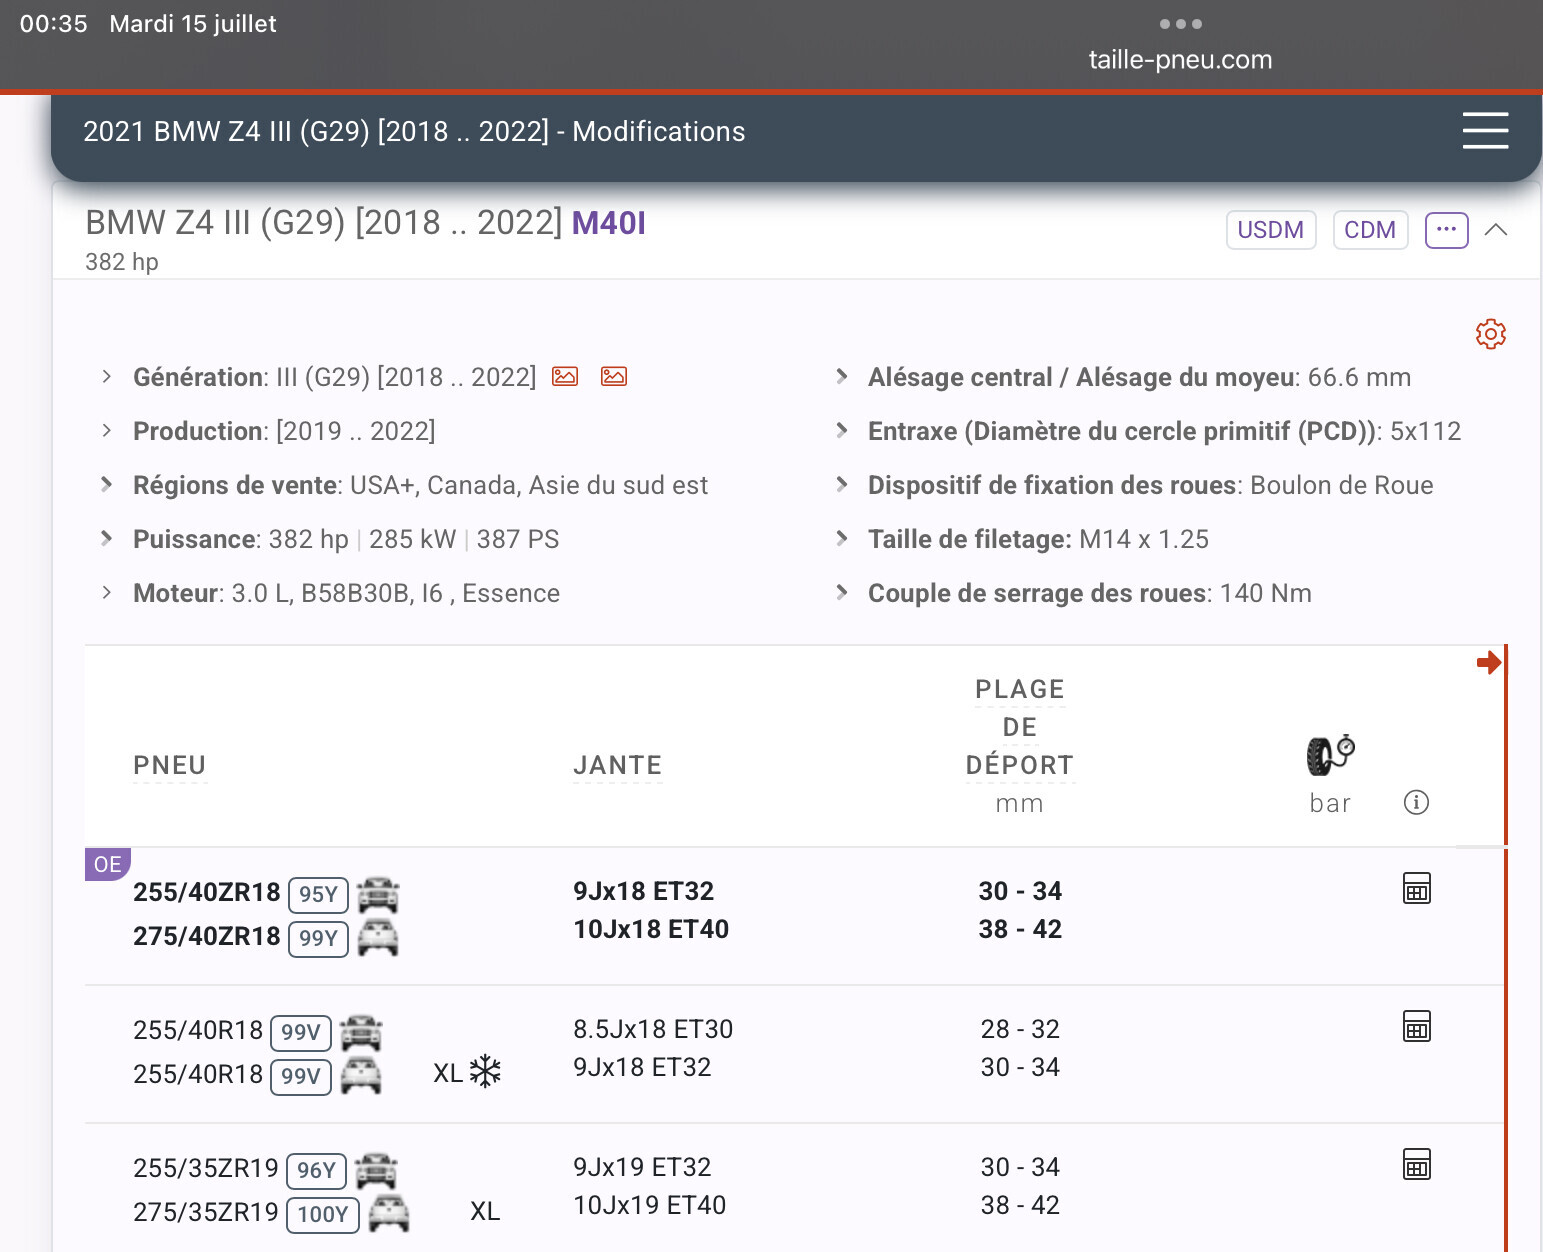The image size is (1543, 1252).
Task: Expand the Alésage central row chevron
Action: pyautogui.click(x=842, y=377)
